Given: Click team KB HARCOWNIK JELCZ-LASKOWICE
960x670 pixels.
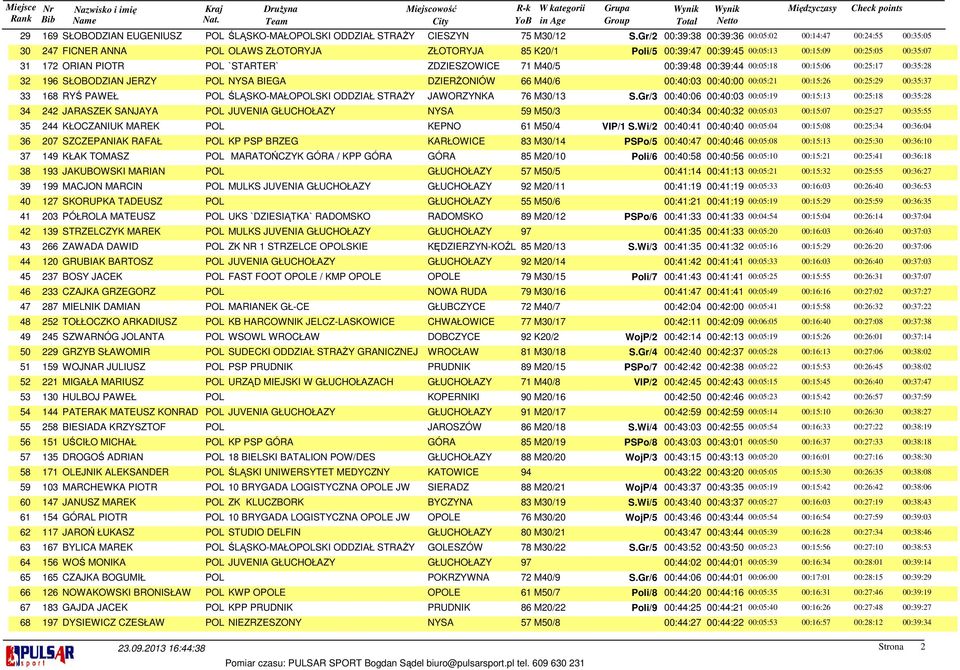Looking at the screenshot, I should (x=311, y=322).
